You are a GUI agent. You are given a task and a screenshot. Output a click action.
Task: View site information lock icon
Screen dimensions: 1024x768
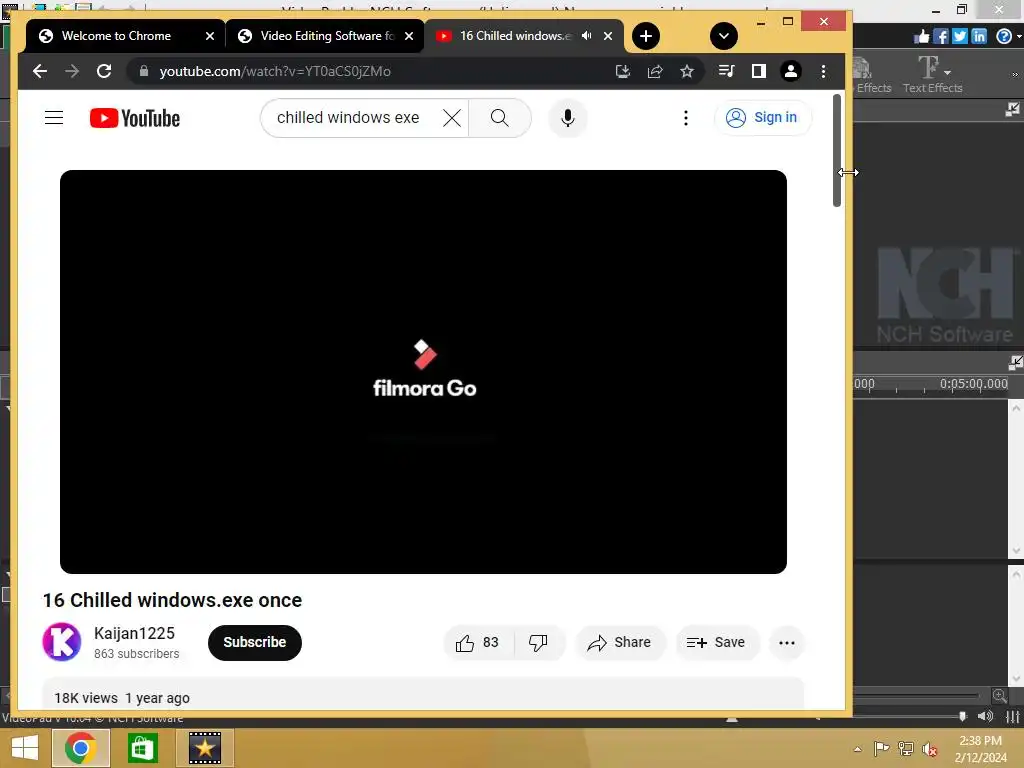point(144,71)
